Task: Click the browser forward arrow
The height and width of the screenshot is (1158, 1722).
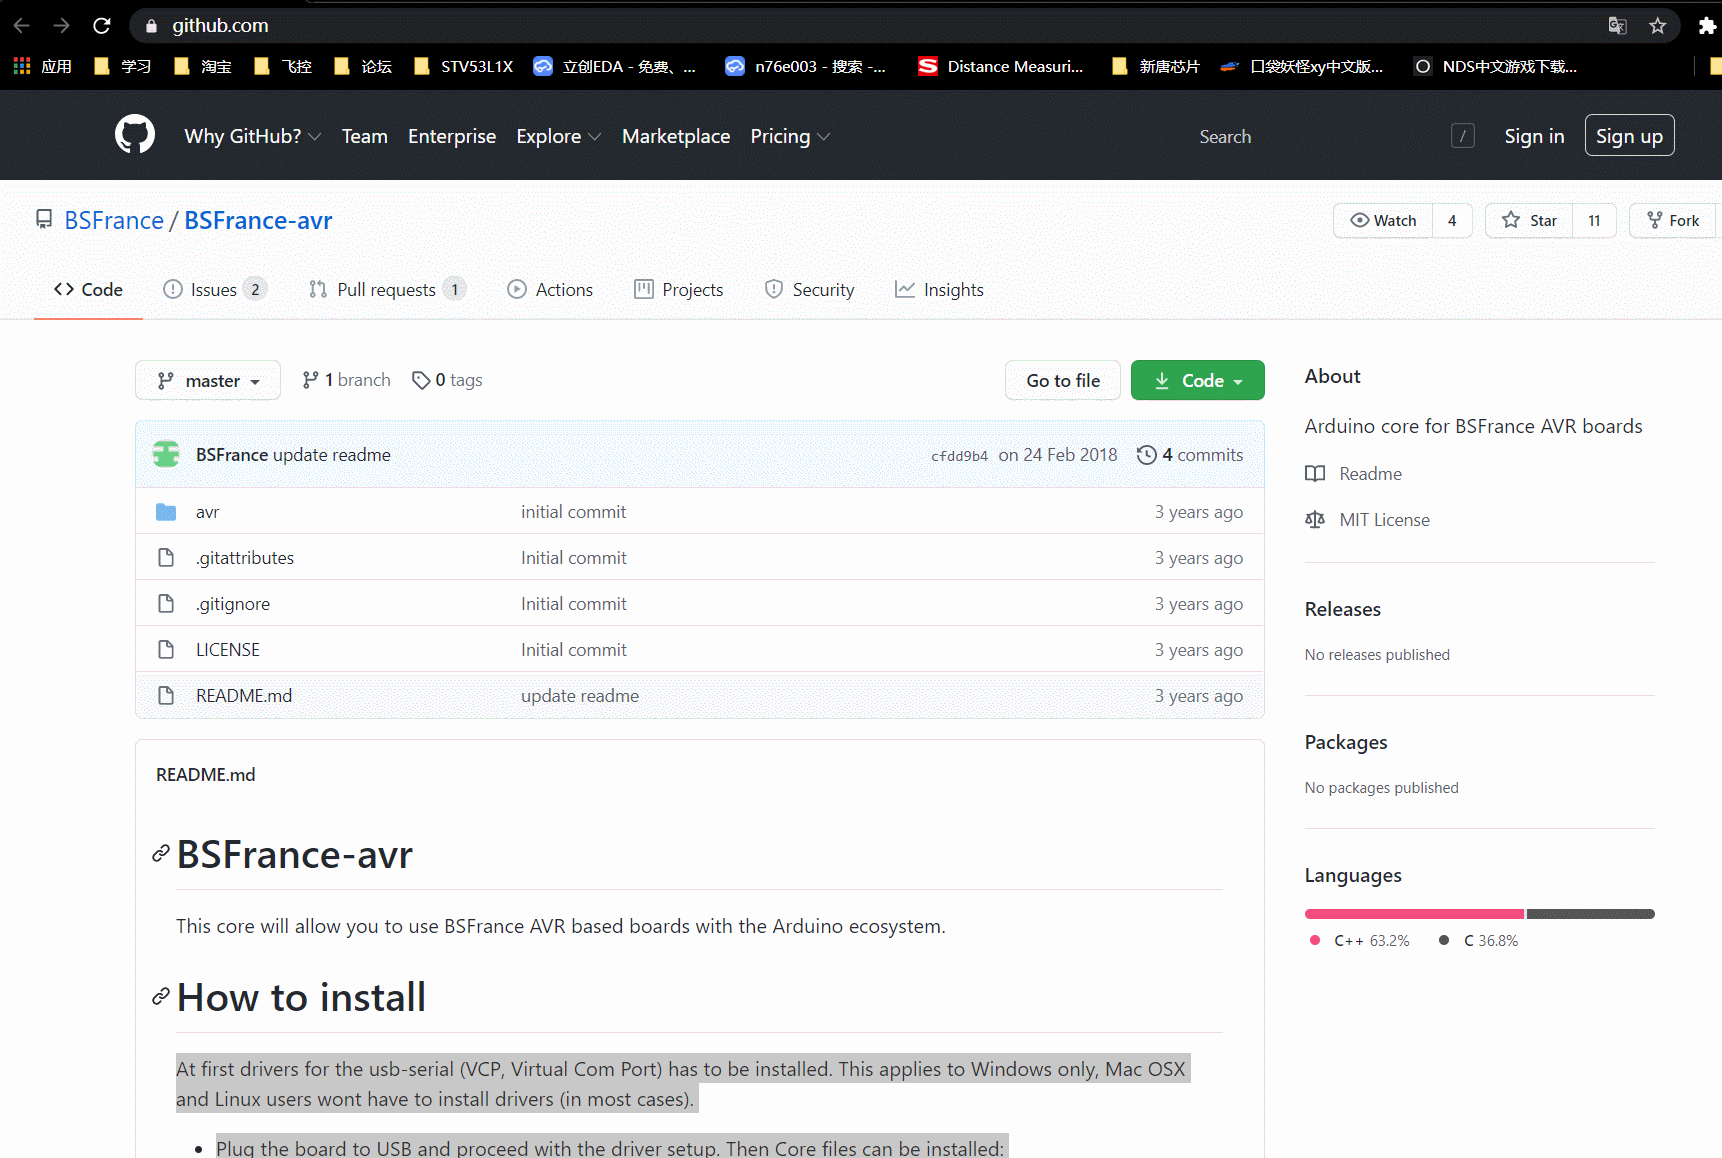Action: click(x=61, y=25)
